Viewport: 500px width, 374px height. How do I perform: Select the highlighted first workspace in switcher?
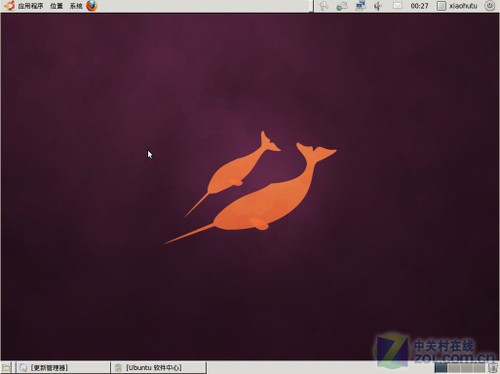click(441, 368)
